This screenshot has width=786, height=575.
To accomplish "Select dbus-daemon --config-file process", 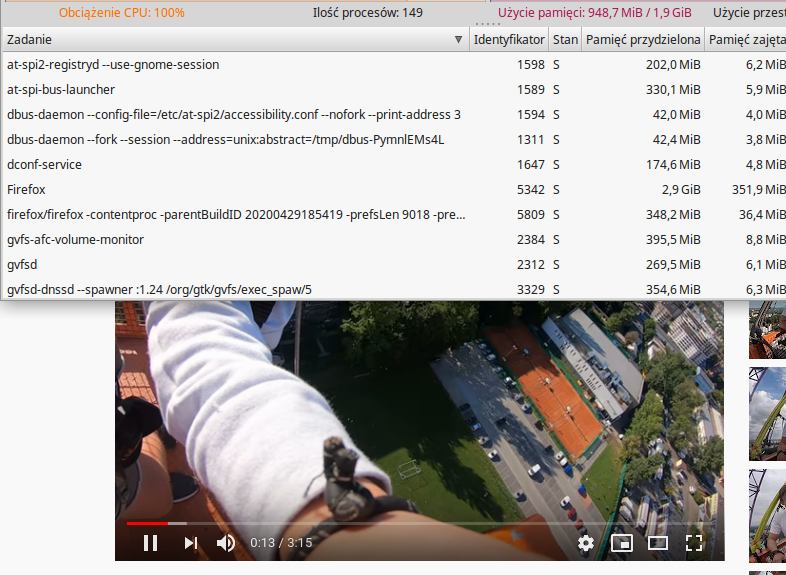I will pyautogui.click(x=395, y=115).
